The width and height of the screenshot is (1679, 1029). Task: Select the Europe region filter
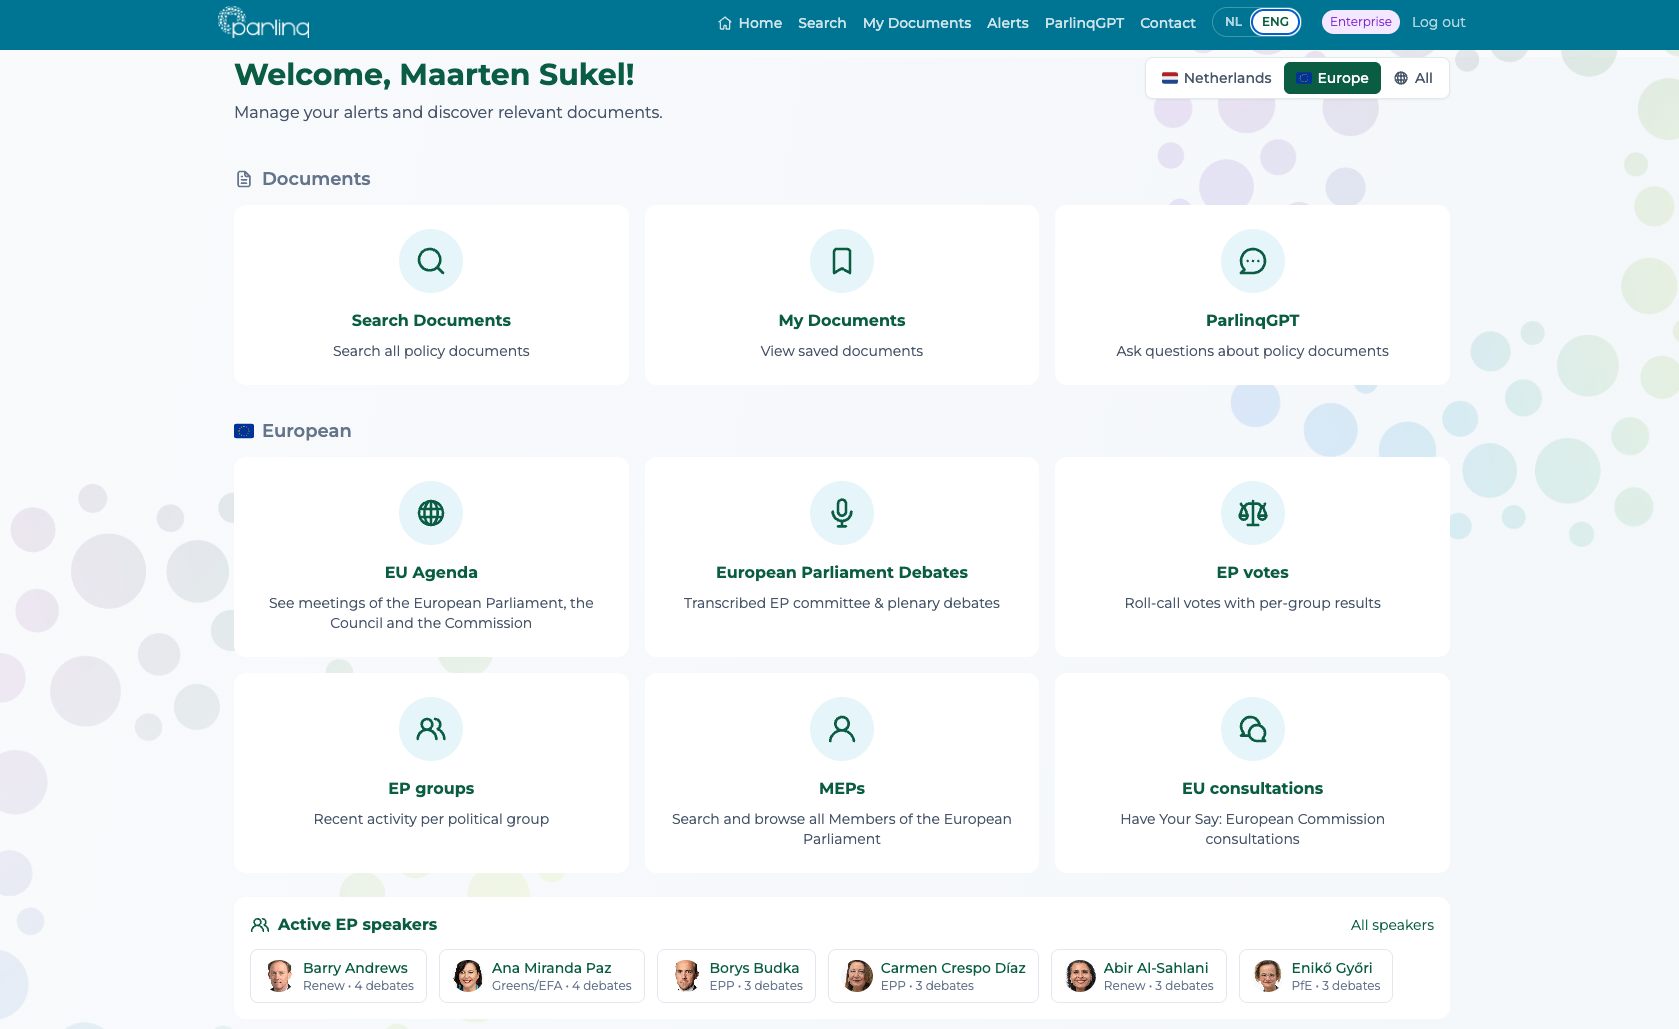click(x=1332, y=78)
